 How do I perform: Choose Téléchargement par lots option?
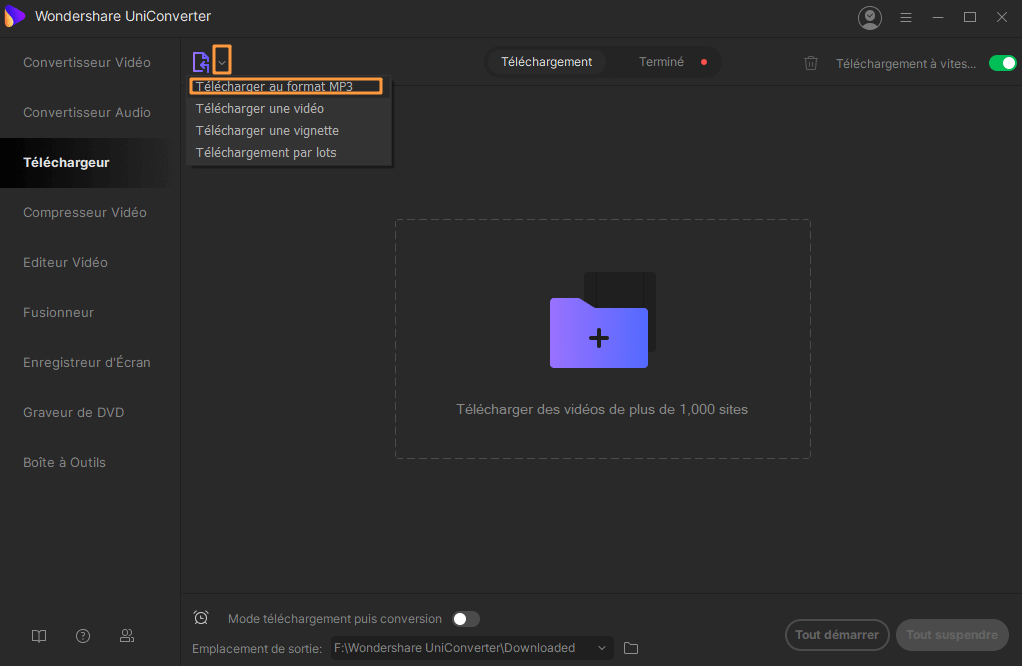coord(266,153)
